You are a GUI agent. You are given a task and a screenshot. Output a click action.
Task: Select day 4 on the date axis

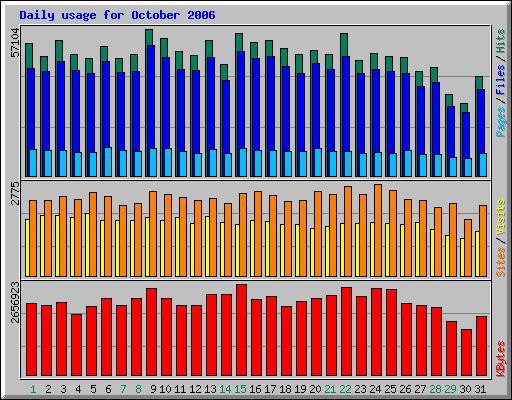(x=78, y=389)
